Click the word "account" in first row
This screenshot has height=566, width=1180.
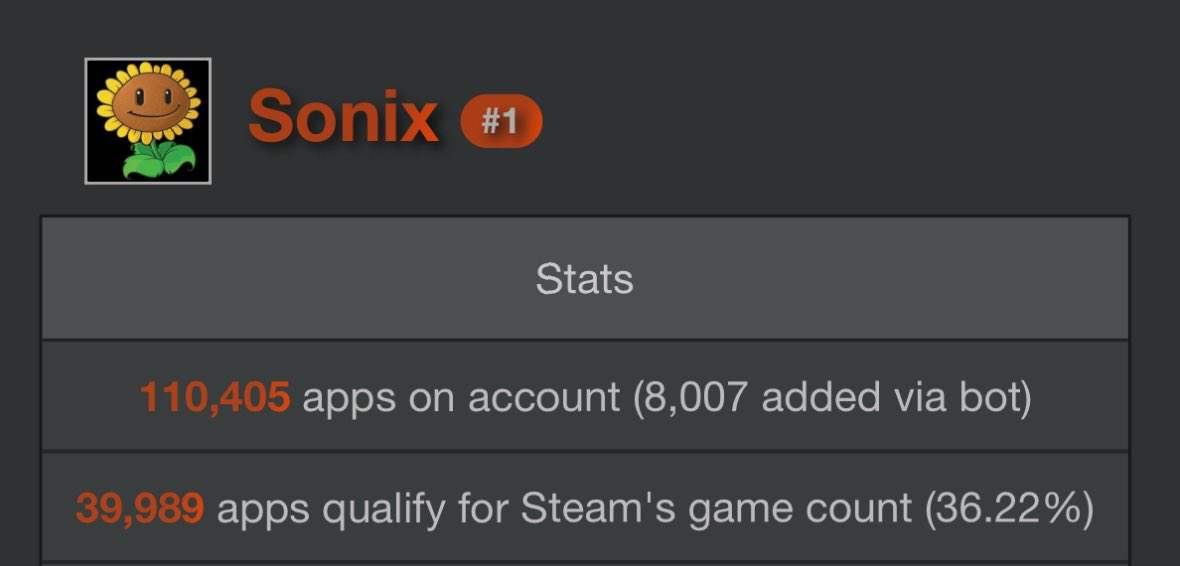coord(544,398)
